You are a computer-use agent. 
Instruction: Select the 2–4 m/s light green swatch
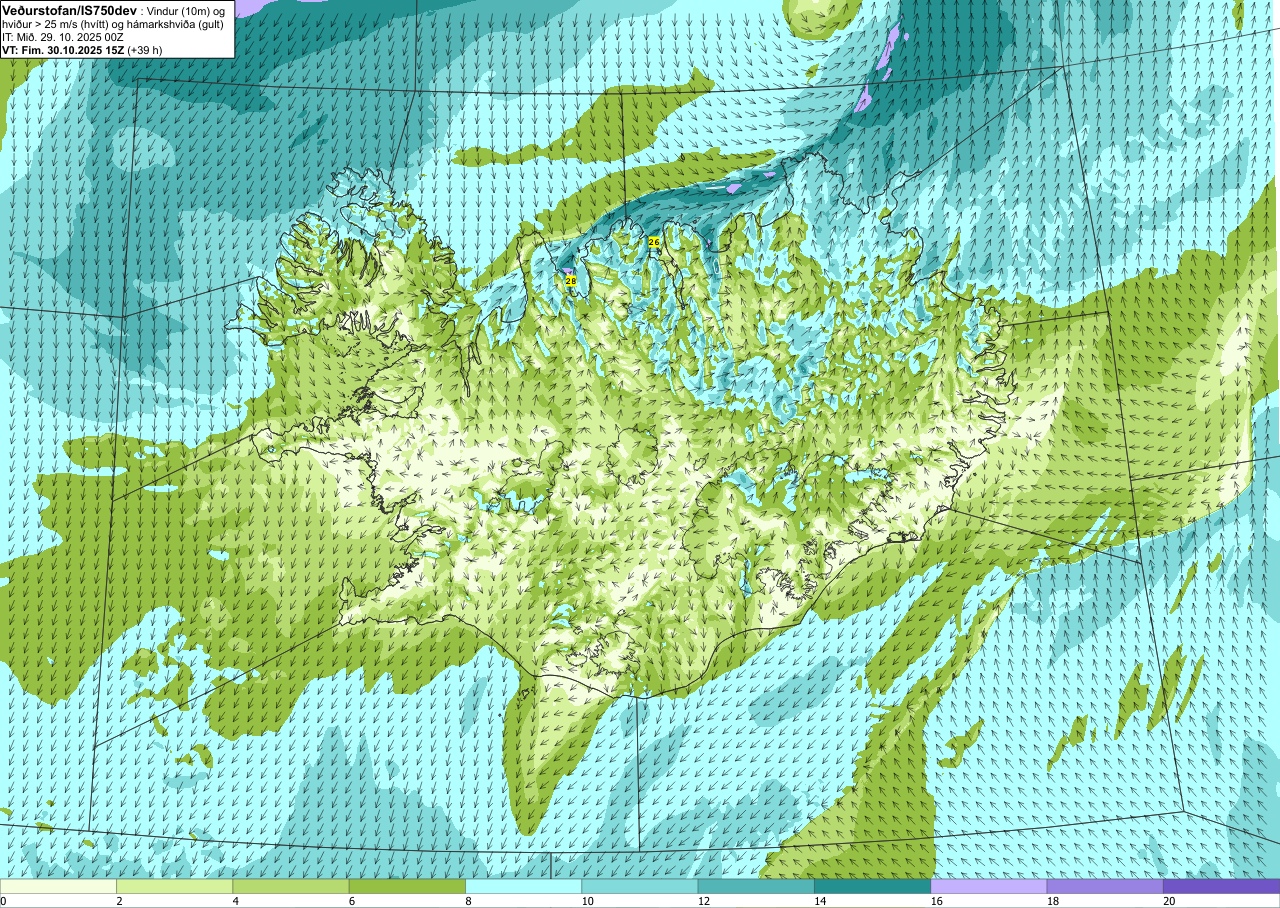[x=174, y=886]
